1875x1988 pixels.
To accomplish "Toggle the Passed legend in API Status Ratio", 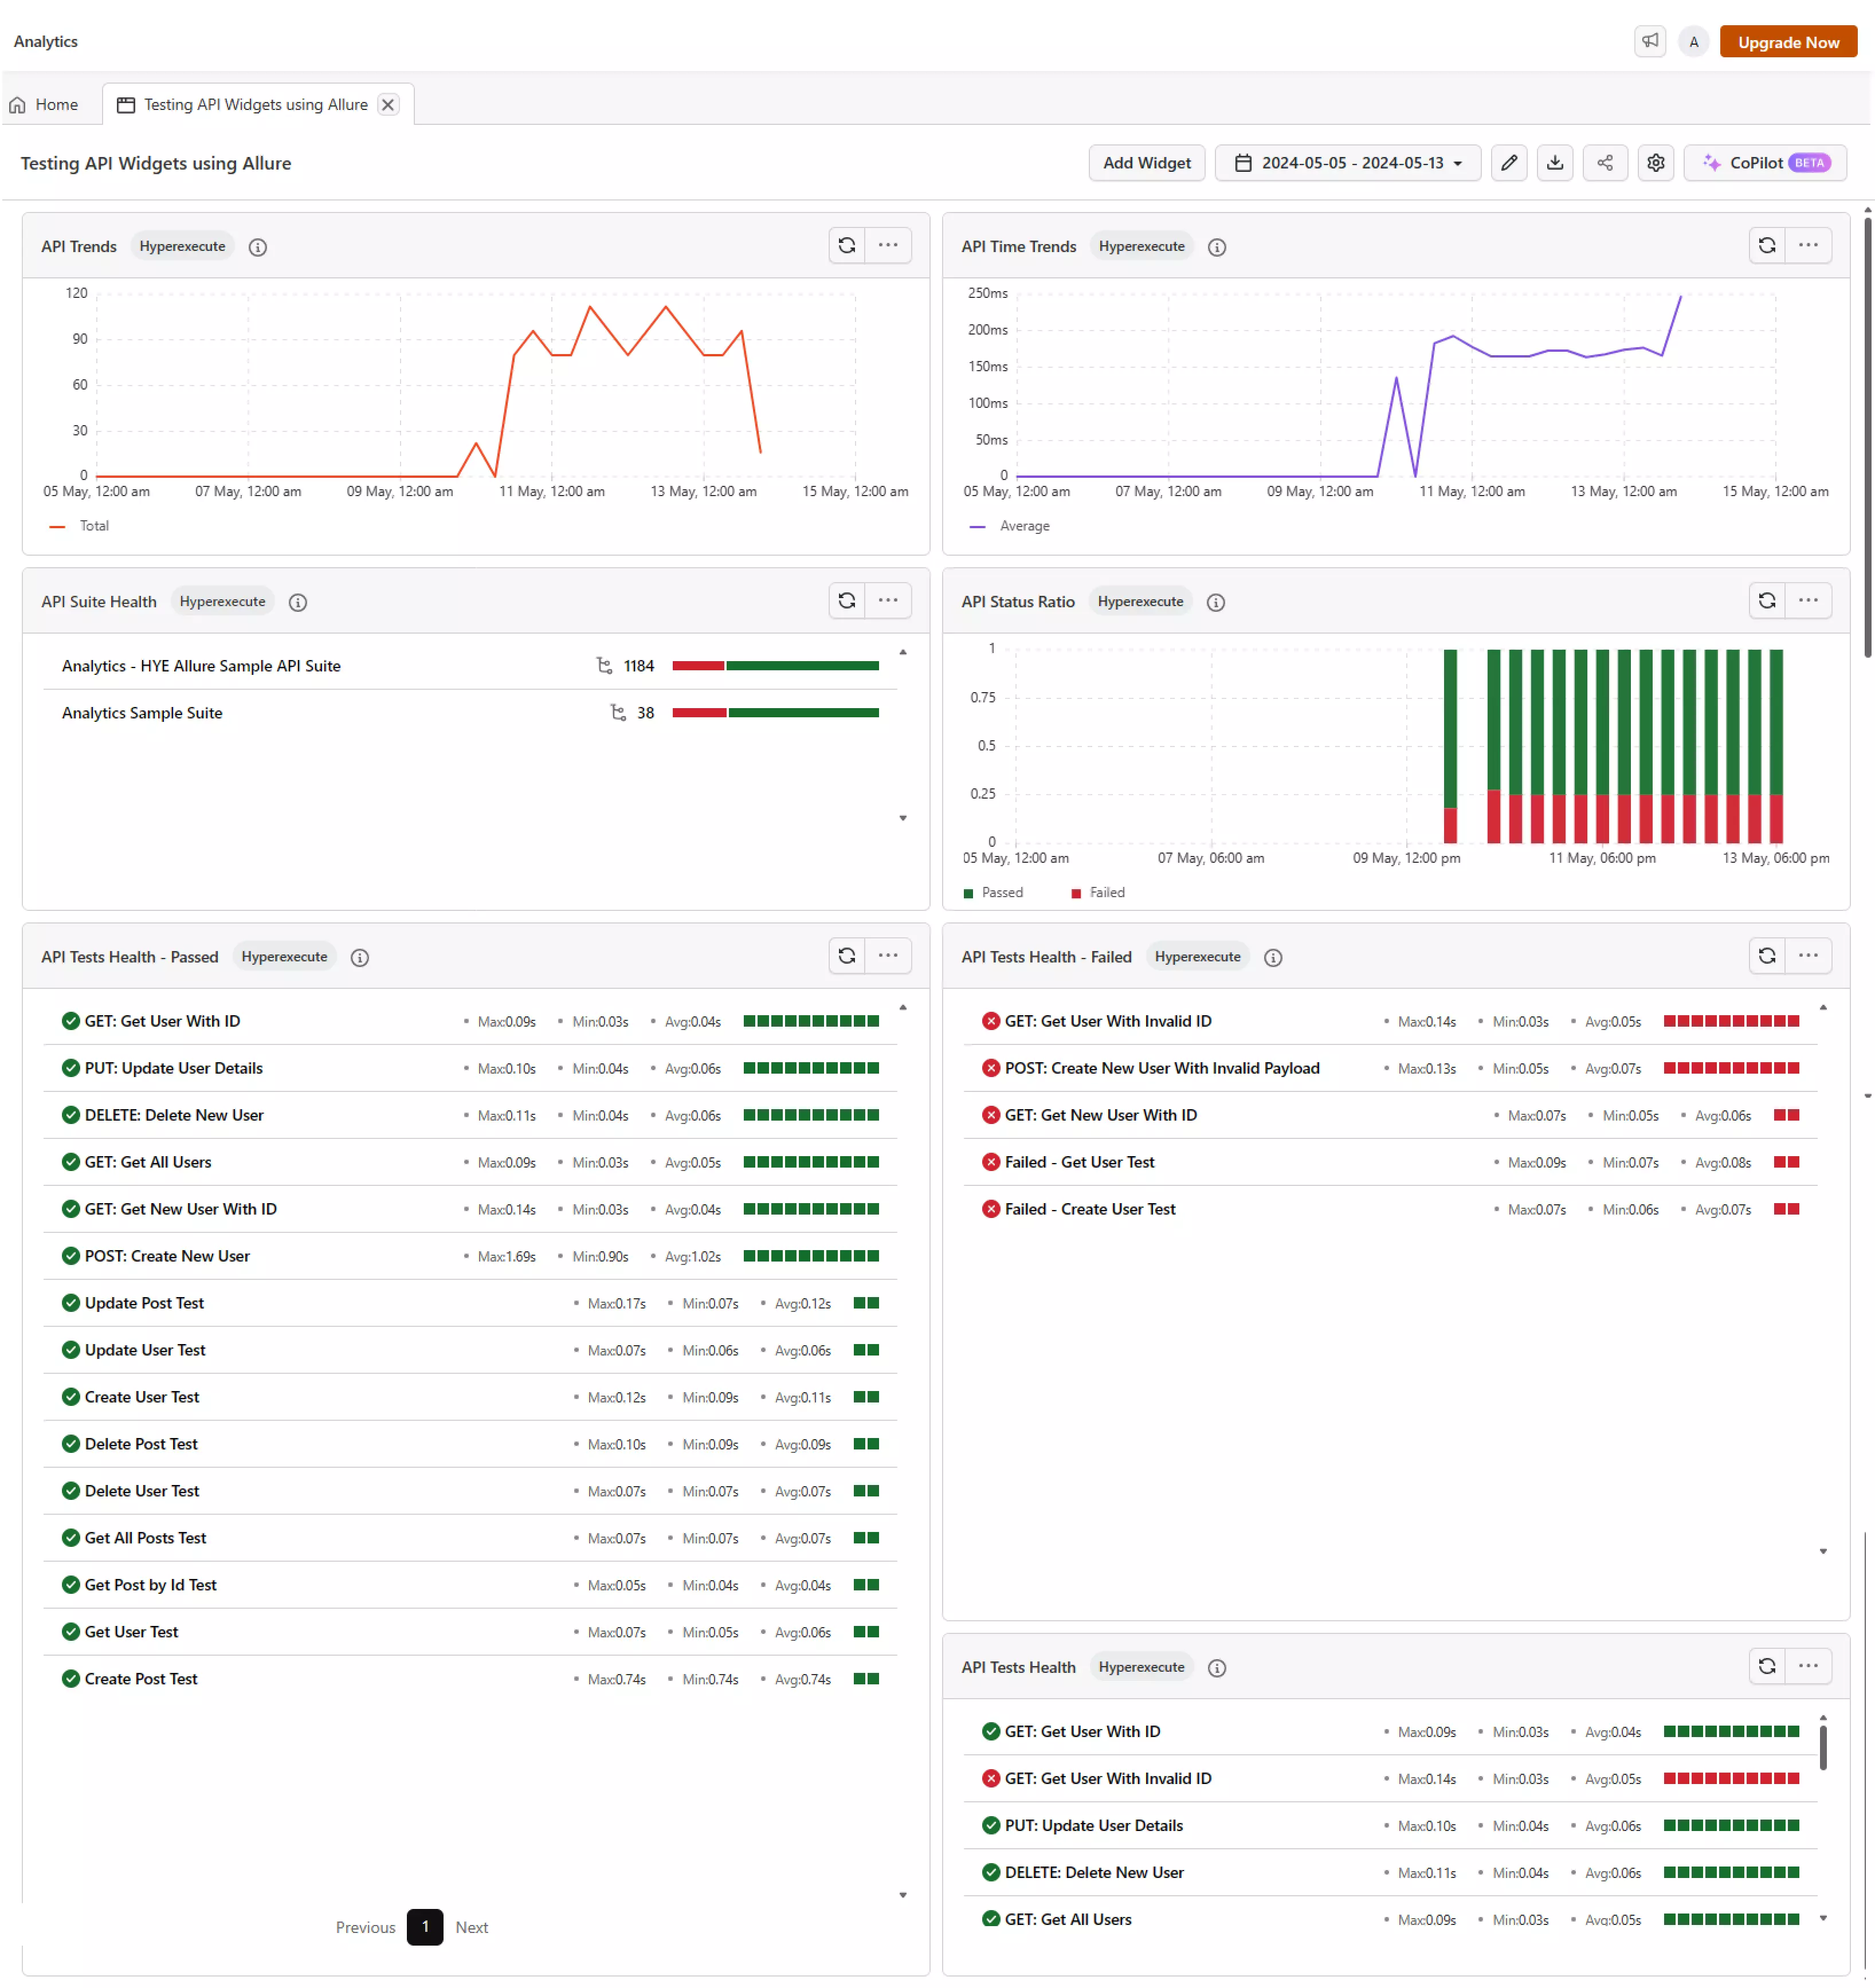I will 992,892.
